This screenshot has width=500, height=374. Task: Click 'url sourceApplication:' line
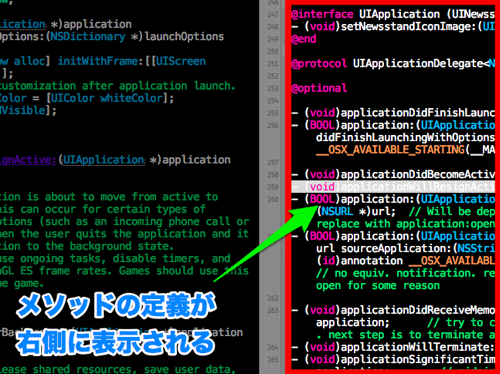click(x=406, y=248)
